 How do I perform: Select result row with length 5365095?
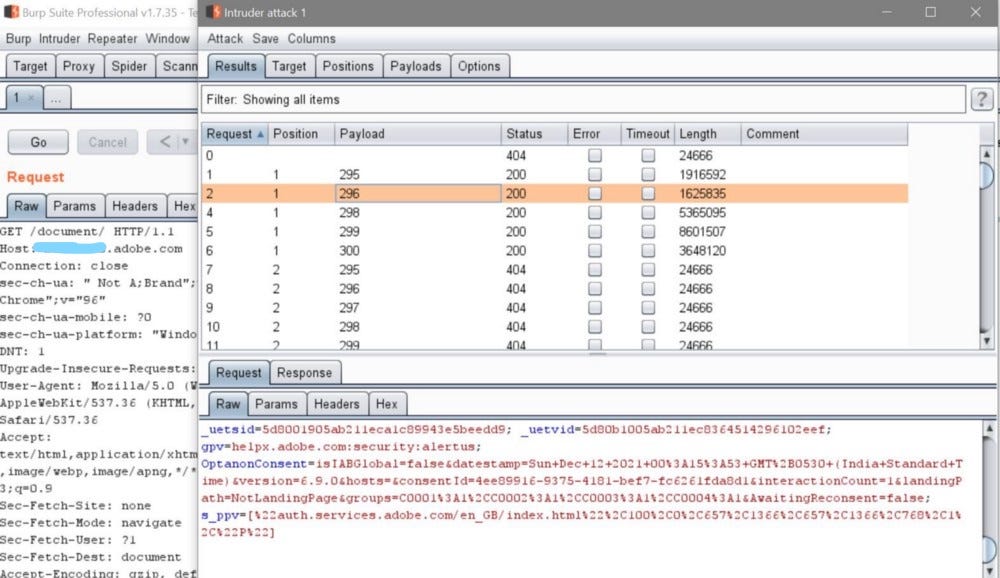coord(555,212)
